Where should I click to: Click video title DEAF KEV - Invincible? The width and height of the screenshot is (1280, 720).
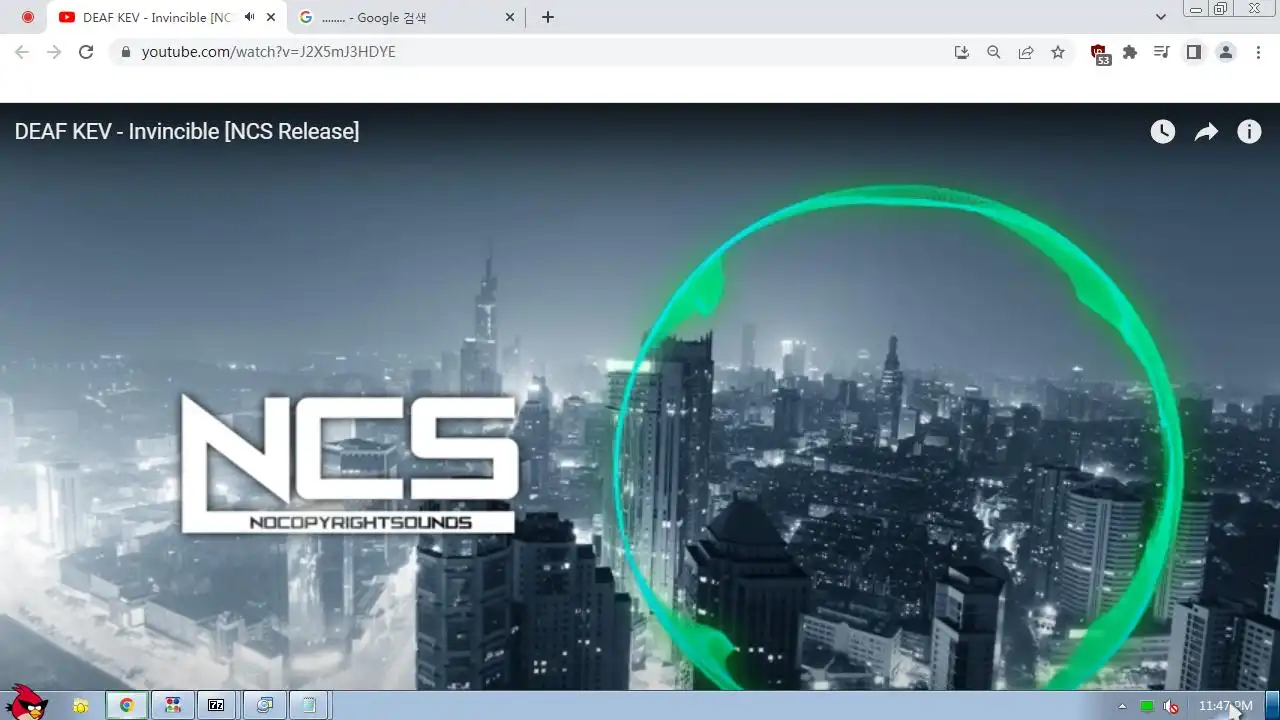coord(186,131)
